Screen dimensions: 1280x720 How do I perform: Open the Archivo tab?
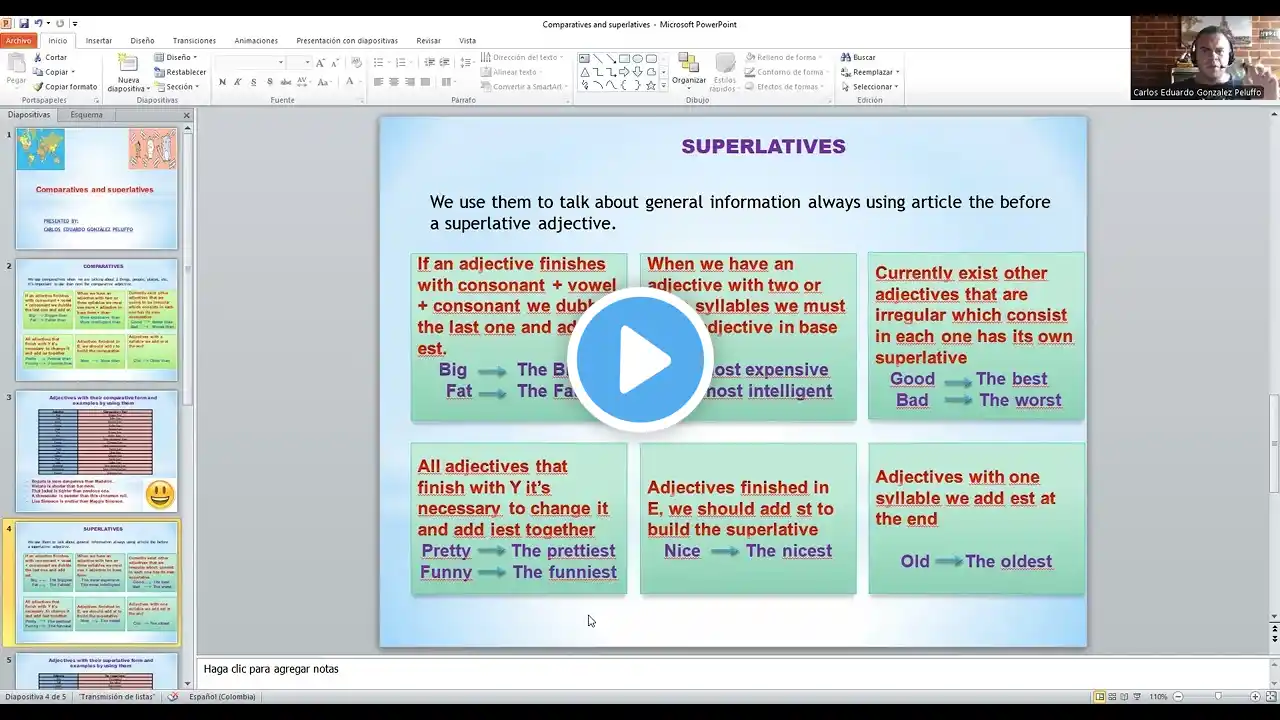coord(19,41)
